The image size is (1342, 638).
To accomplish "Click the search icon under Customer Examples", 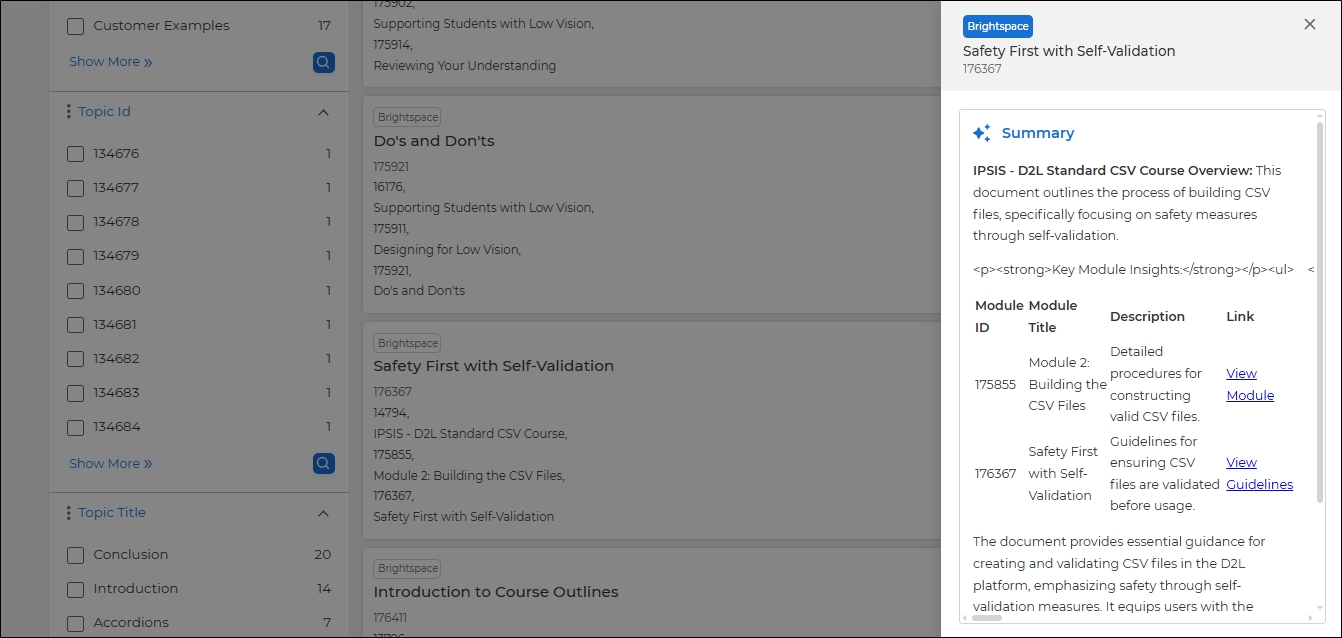I will (323, 63).
